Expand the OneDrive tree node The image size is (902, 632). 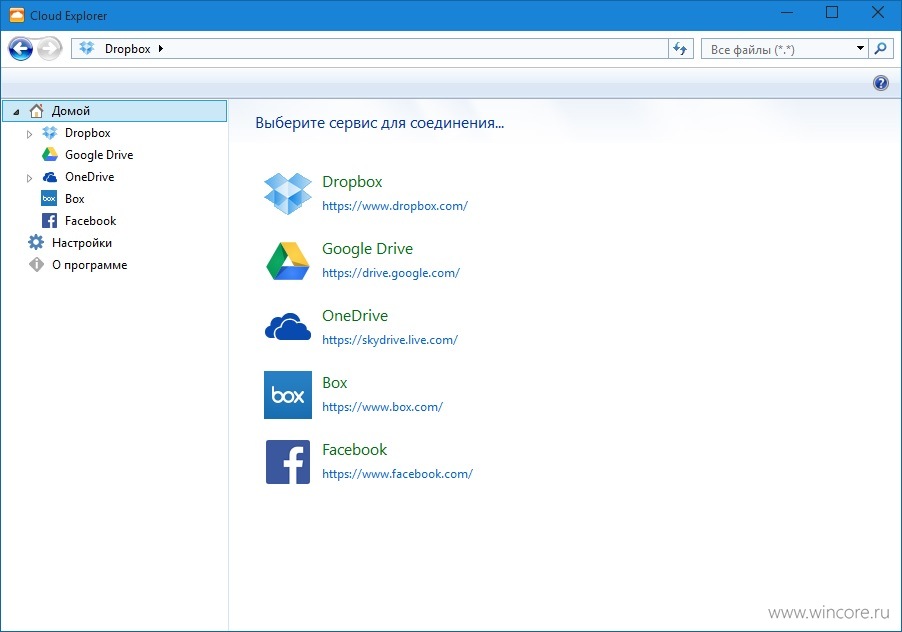[x=29, y=178]
